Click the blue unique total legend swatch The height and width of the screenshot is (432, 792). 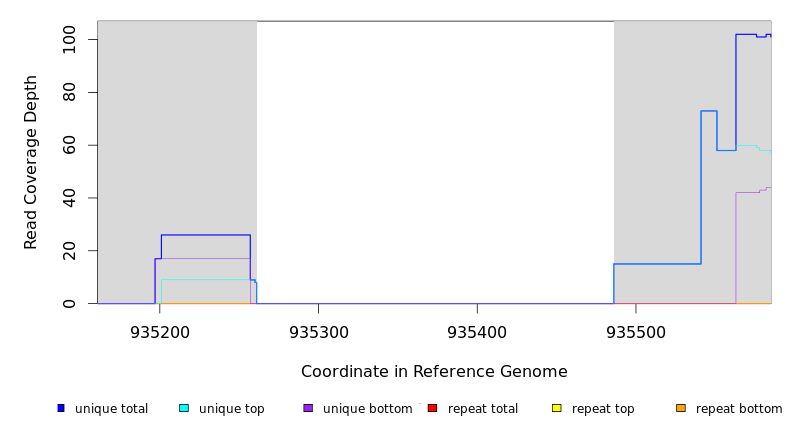tap(61, 408)
